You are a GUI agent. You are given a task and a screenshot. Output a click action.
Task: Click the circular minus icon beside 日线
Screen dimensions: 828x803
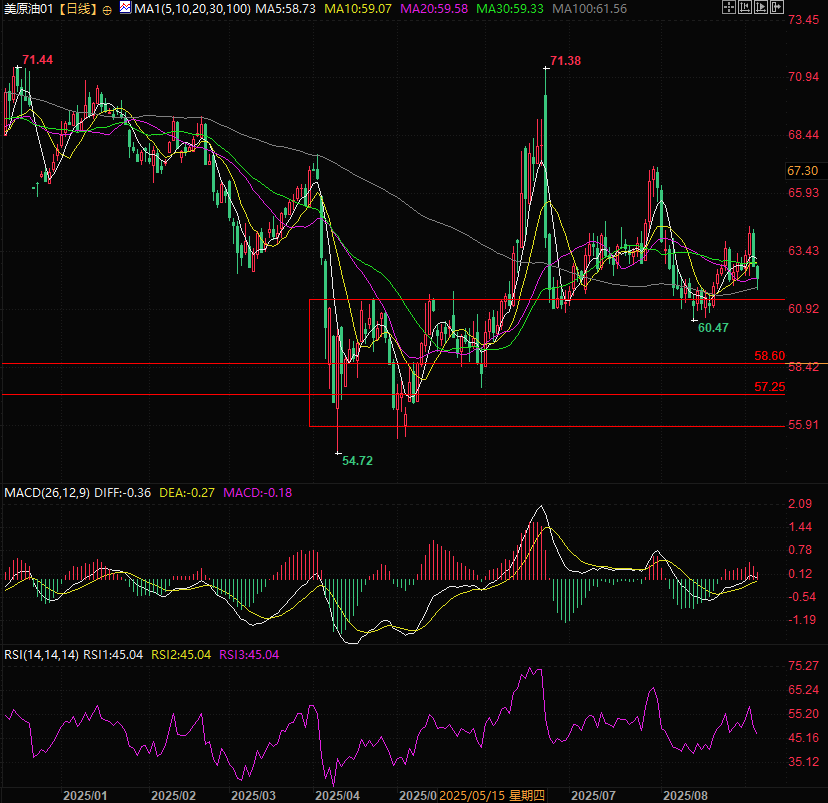click(x=108, y=9)
